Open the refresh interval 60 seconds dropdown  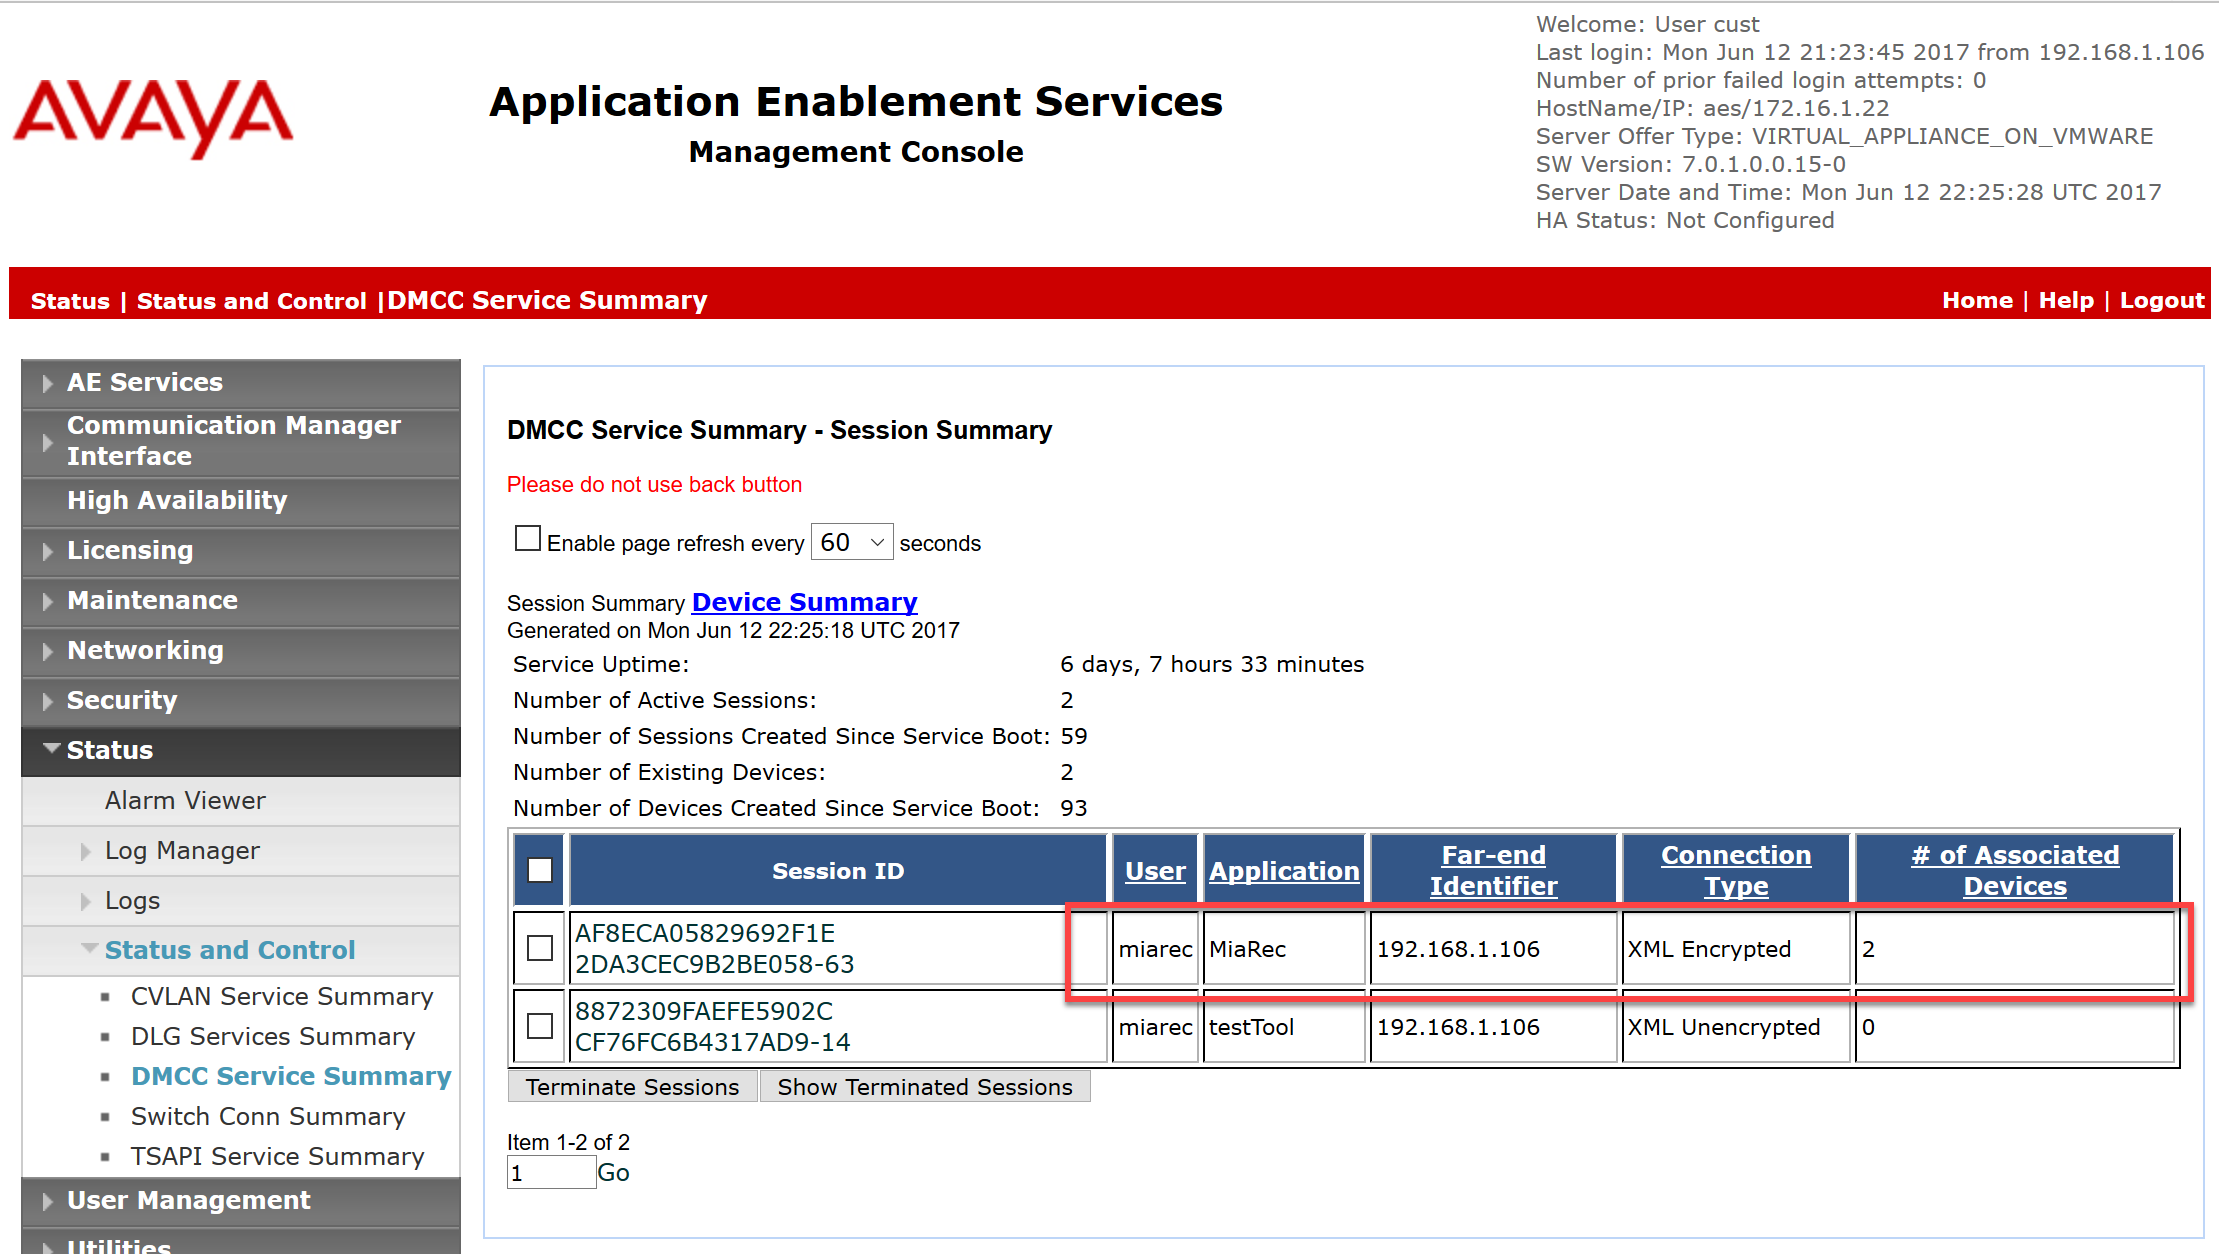coord(852,542)
